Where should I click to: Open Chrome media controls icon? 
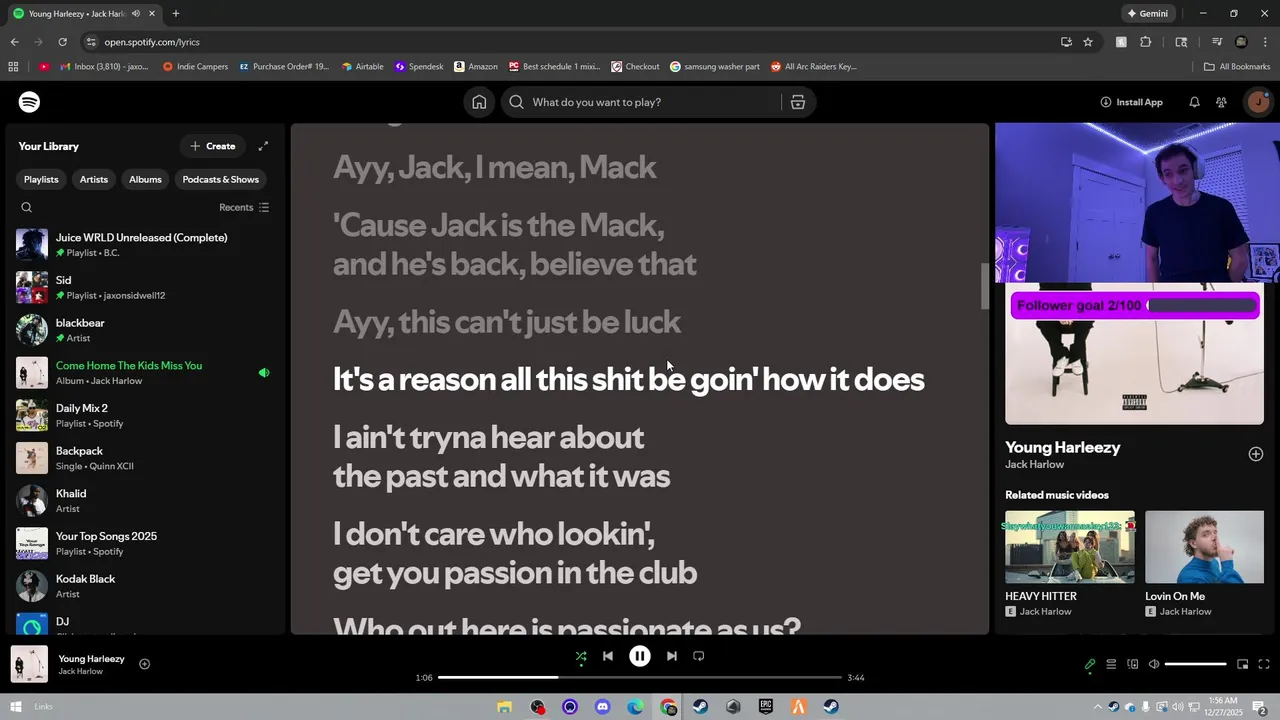(1217, 42)
